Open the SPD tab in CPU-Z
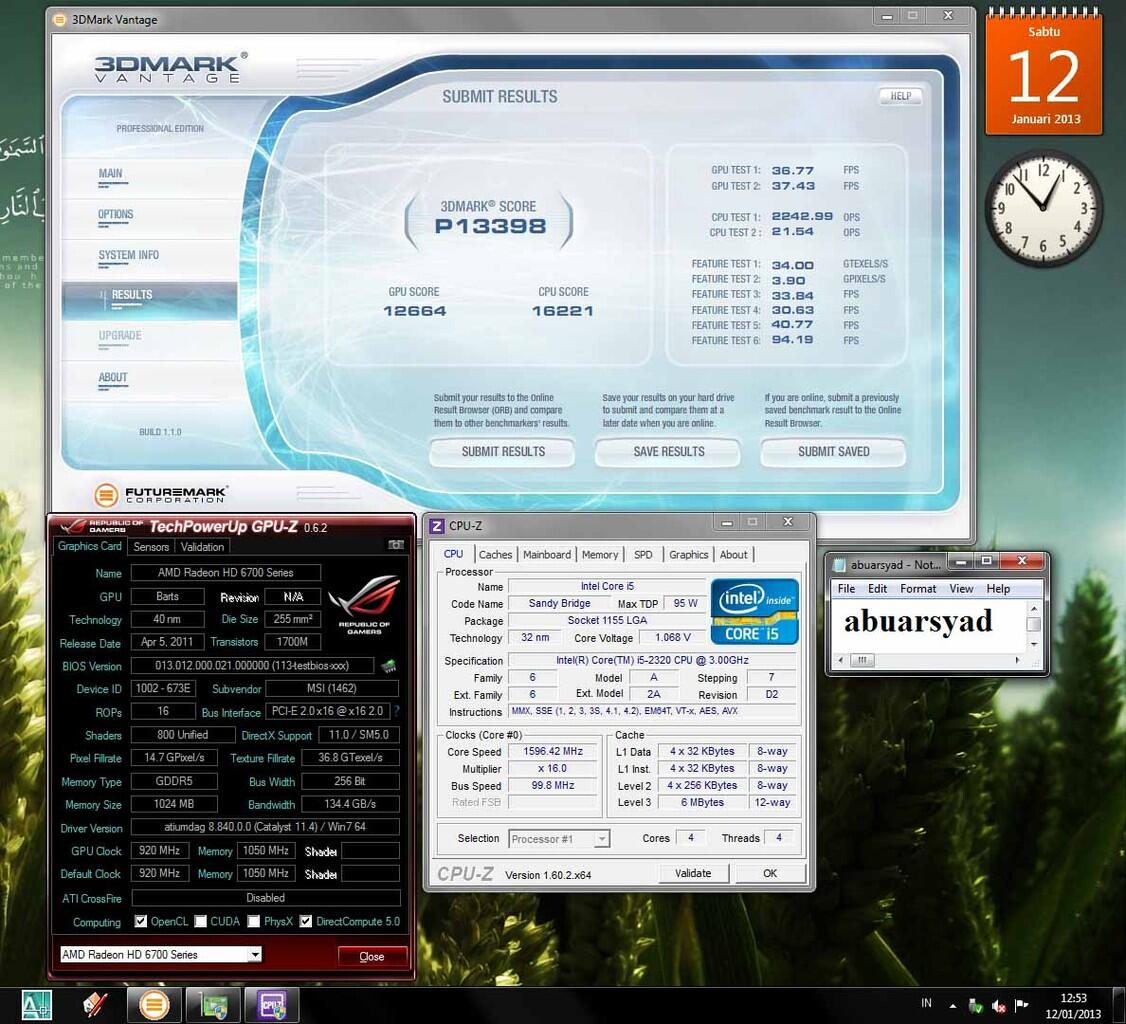Image resolution: width=1126 pixels, height=1024 pixels. point(643,554)
